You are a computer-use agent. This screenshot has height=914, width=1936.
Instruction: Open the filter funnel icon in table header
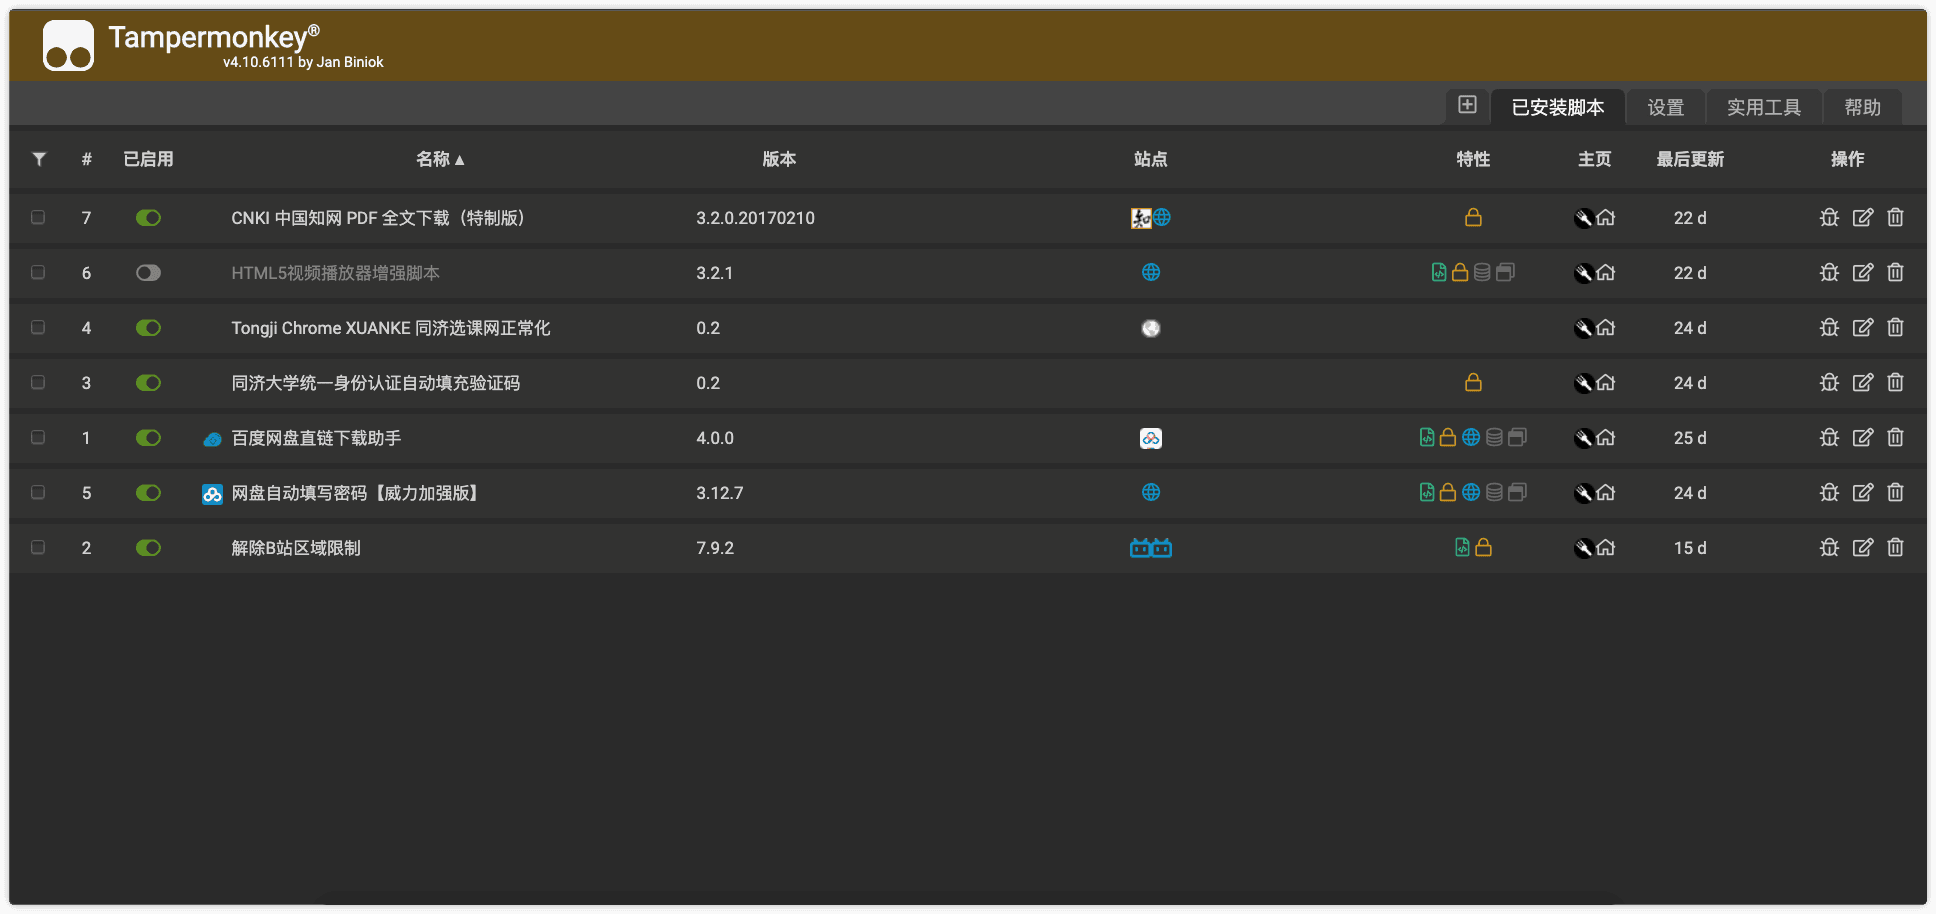[39, 159]
